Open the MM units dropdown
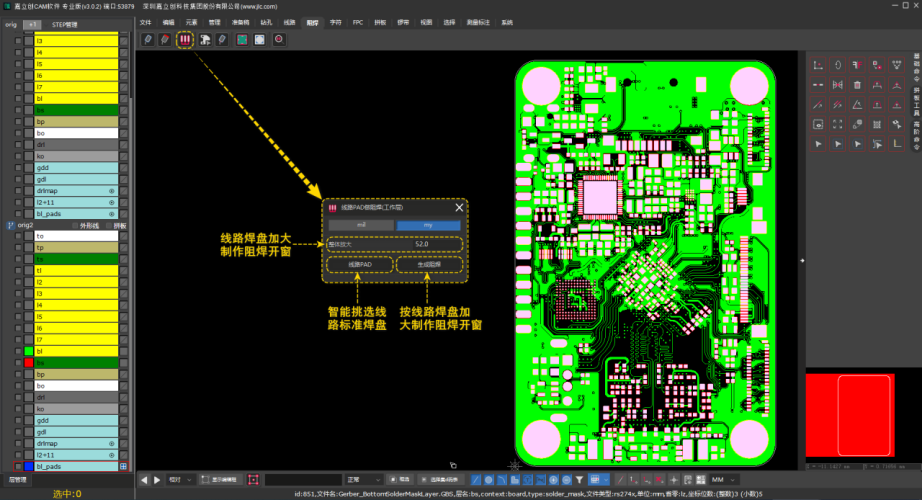 [724, 480]
